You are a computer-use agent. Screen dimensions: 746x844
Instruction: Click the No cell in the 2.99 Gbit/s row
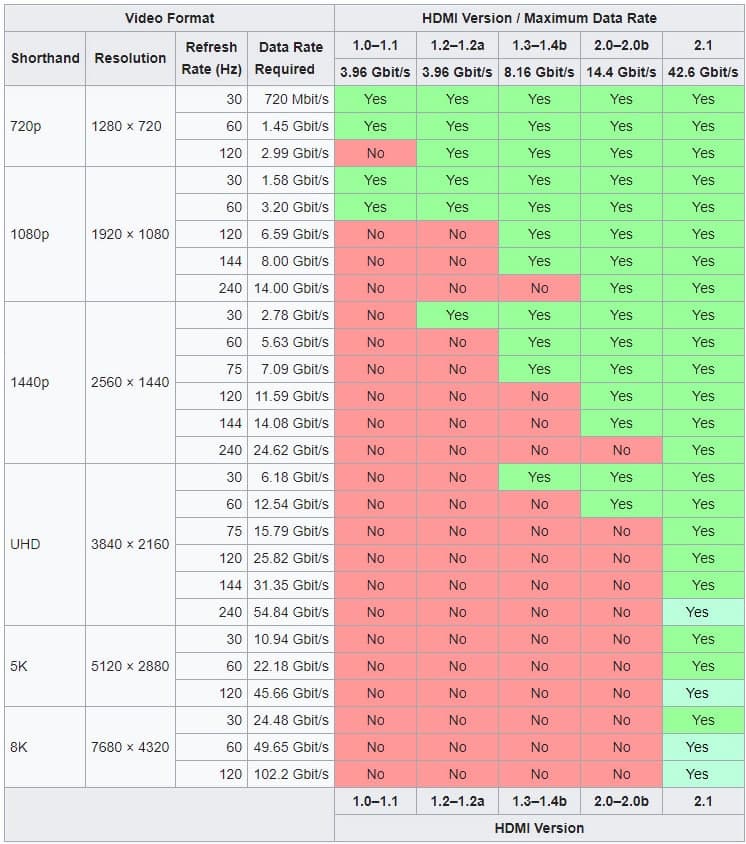click(375, 153)
